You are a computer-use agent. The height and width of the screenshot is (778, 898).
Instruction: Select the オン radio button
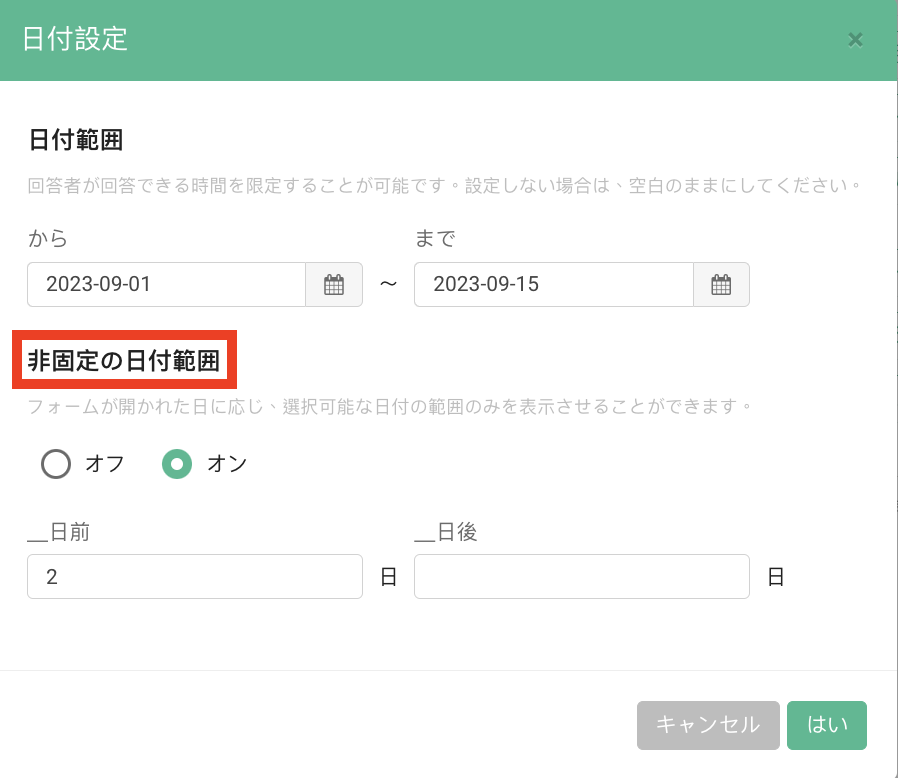[177, 463]
